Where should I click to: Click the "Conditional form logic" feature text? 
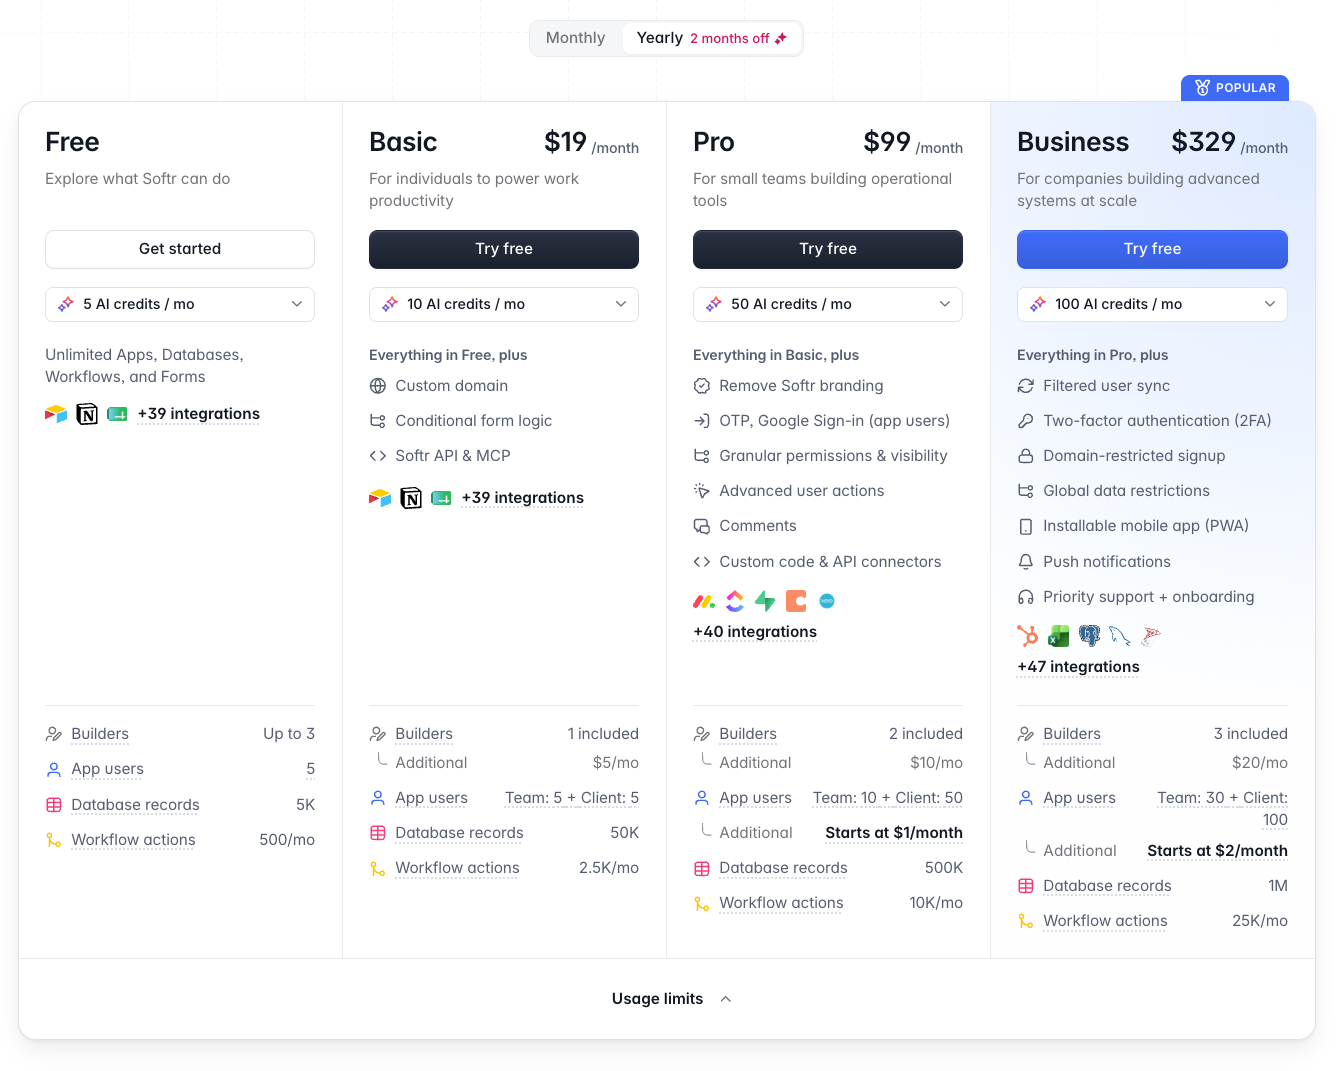[x=474, y=421]
